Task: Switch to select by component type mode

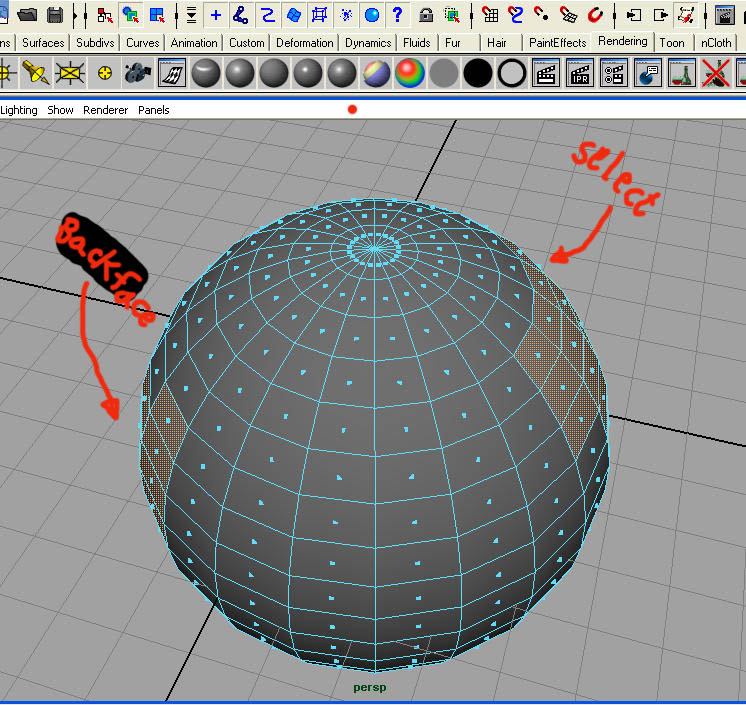Action: [x=157, y=15]
